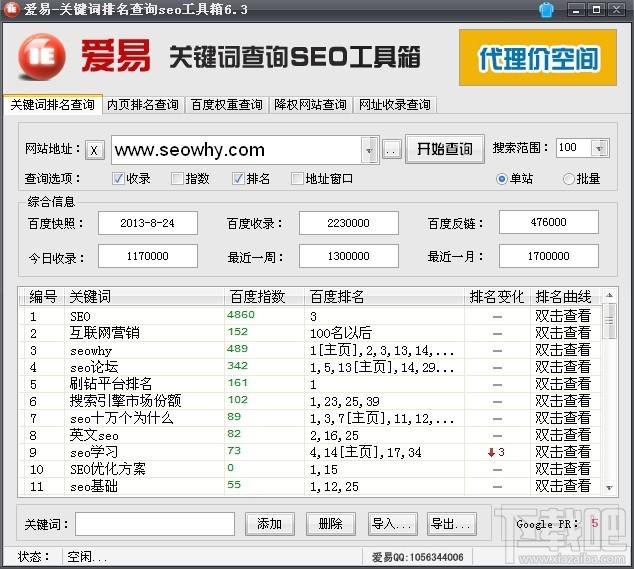Click the 今日收录 value field
Viewport: 634px width, 569px height.
pos(148,256)
